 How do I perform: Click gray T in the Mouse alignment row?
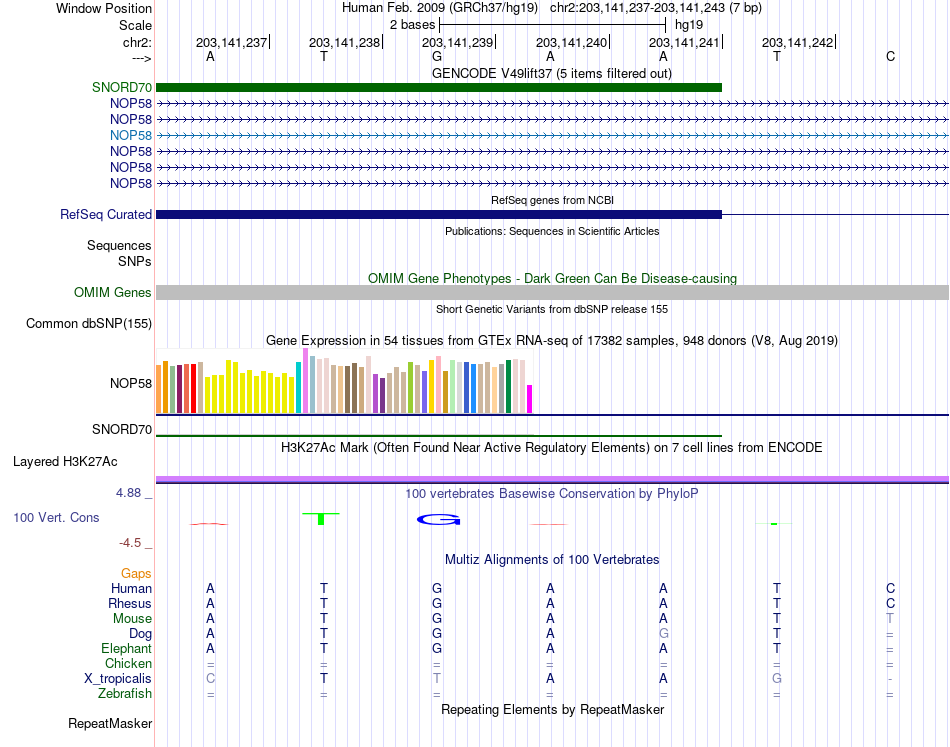click(x=890, y=619)
